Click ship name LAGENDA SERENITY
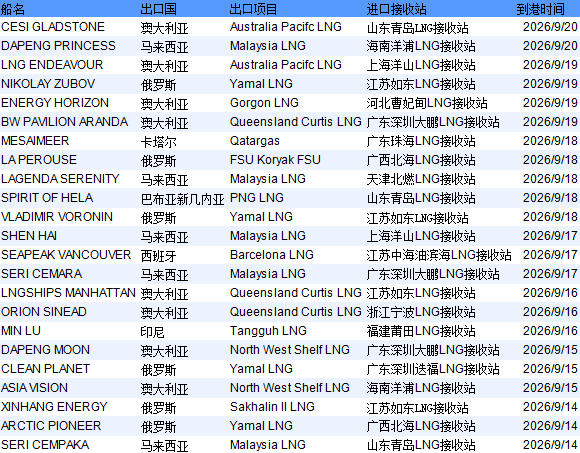This screenshot has height=453, width=580. point(60,179)
